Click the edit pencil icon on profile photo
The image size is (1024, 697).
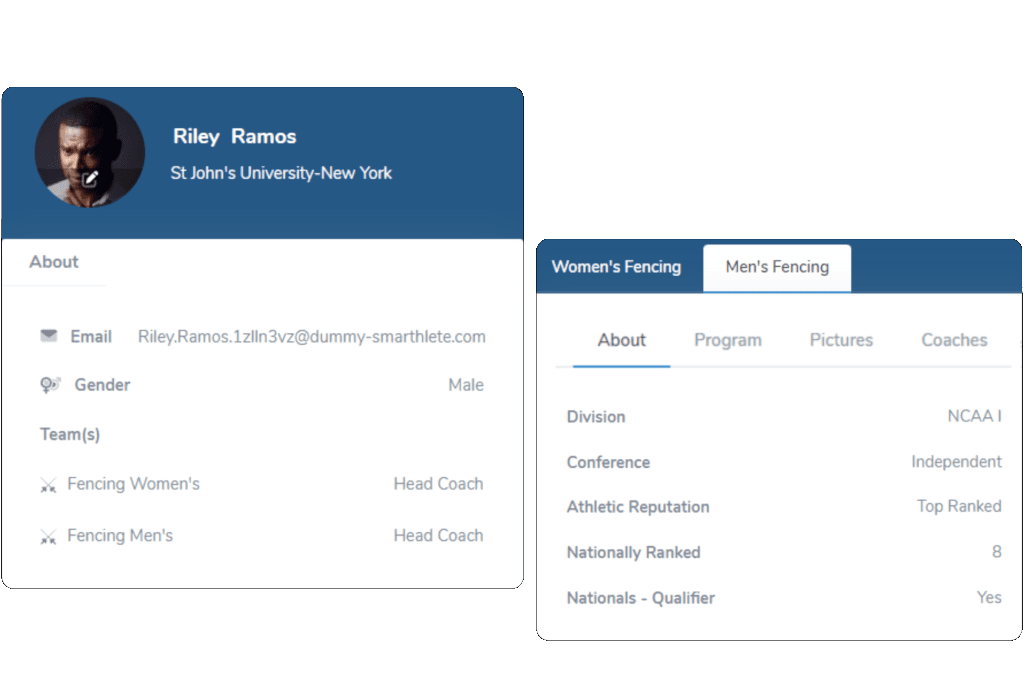[x=91, y=179]
